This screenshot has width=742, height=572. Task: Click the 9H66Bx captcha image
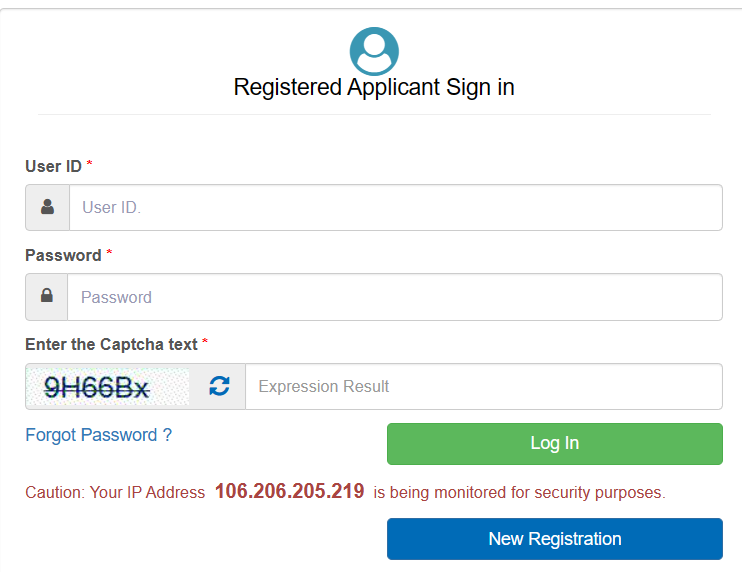[107, 387]
